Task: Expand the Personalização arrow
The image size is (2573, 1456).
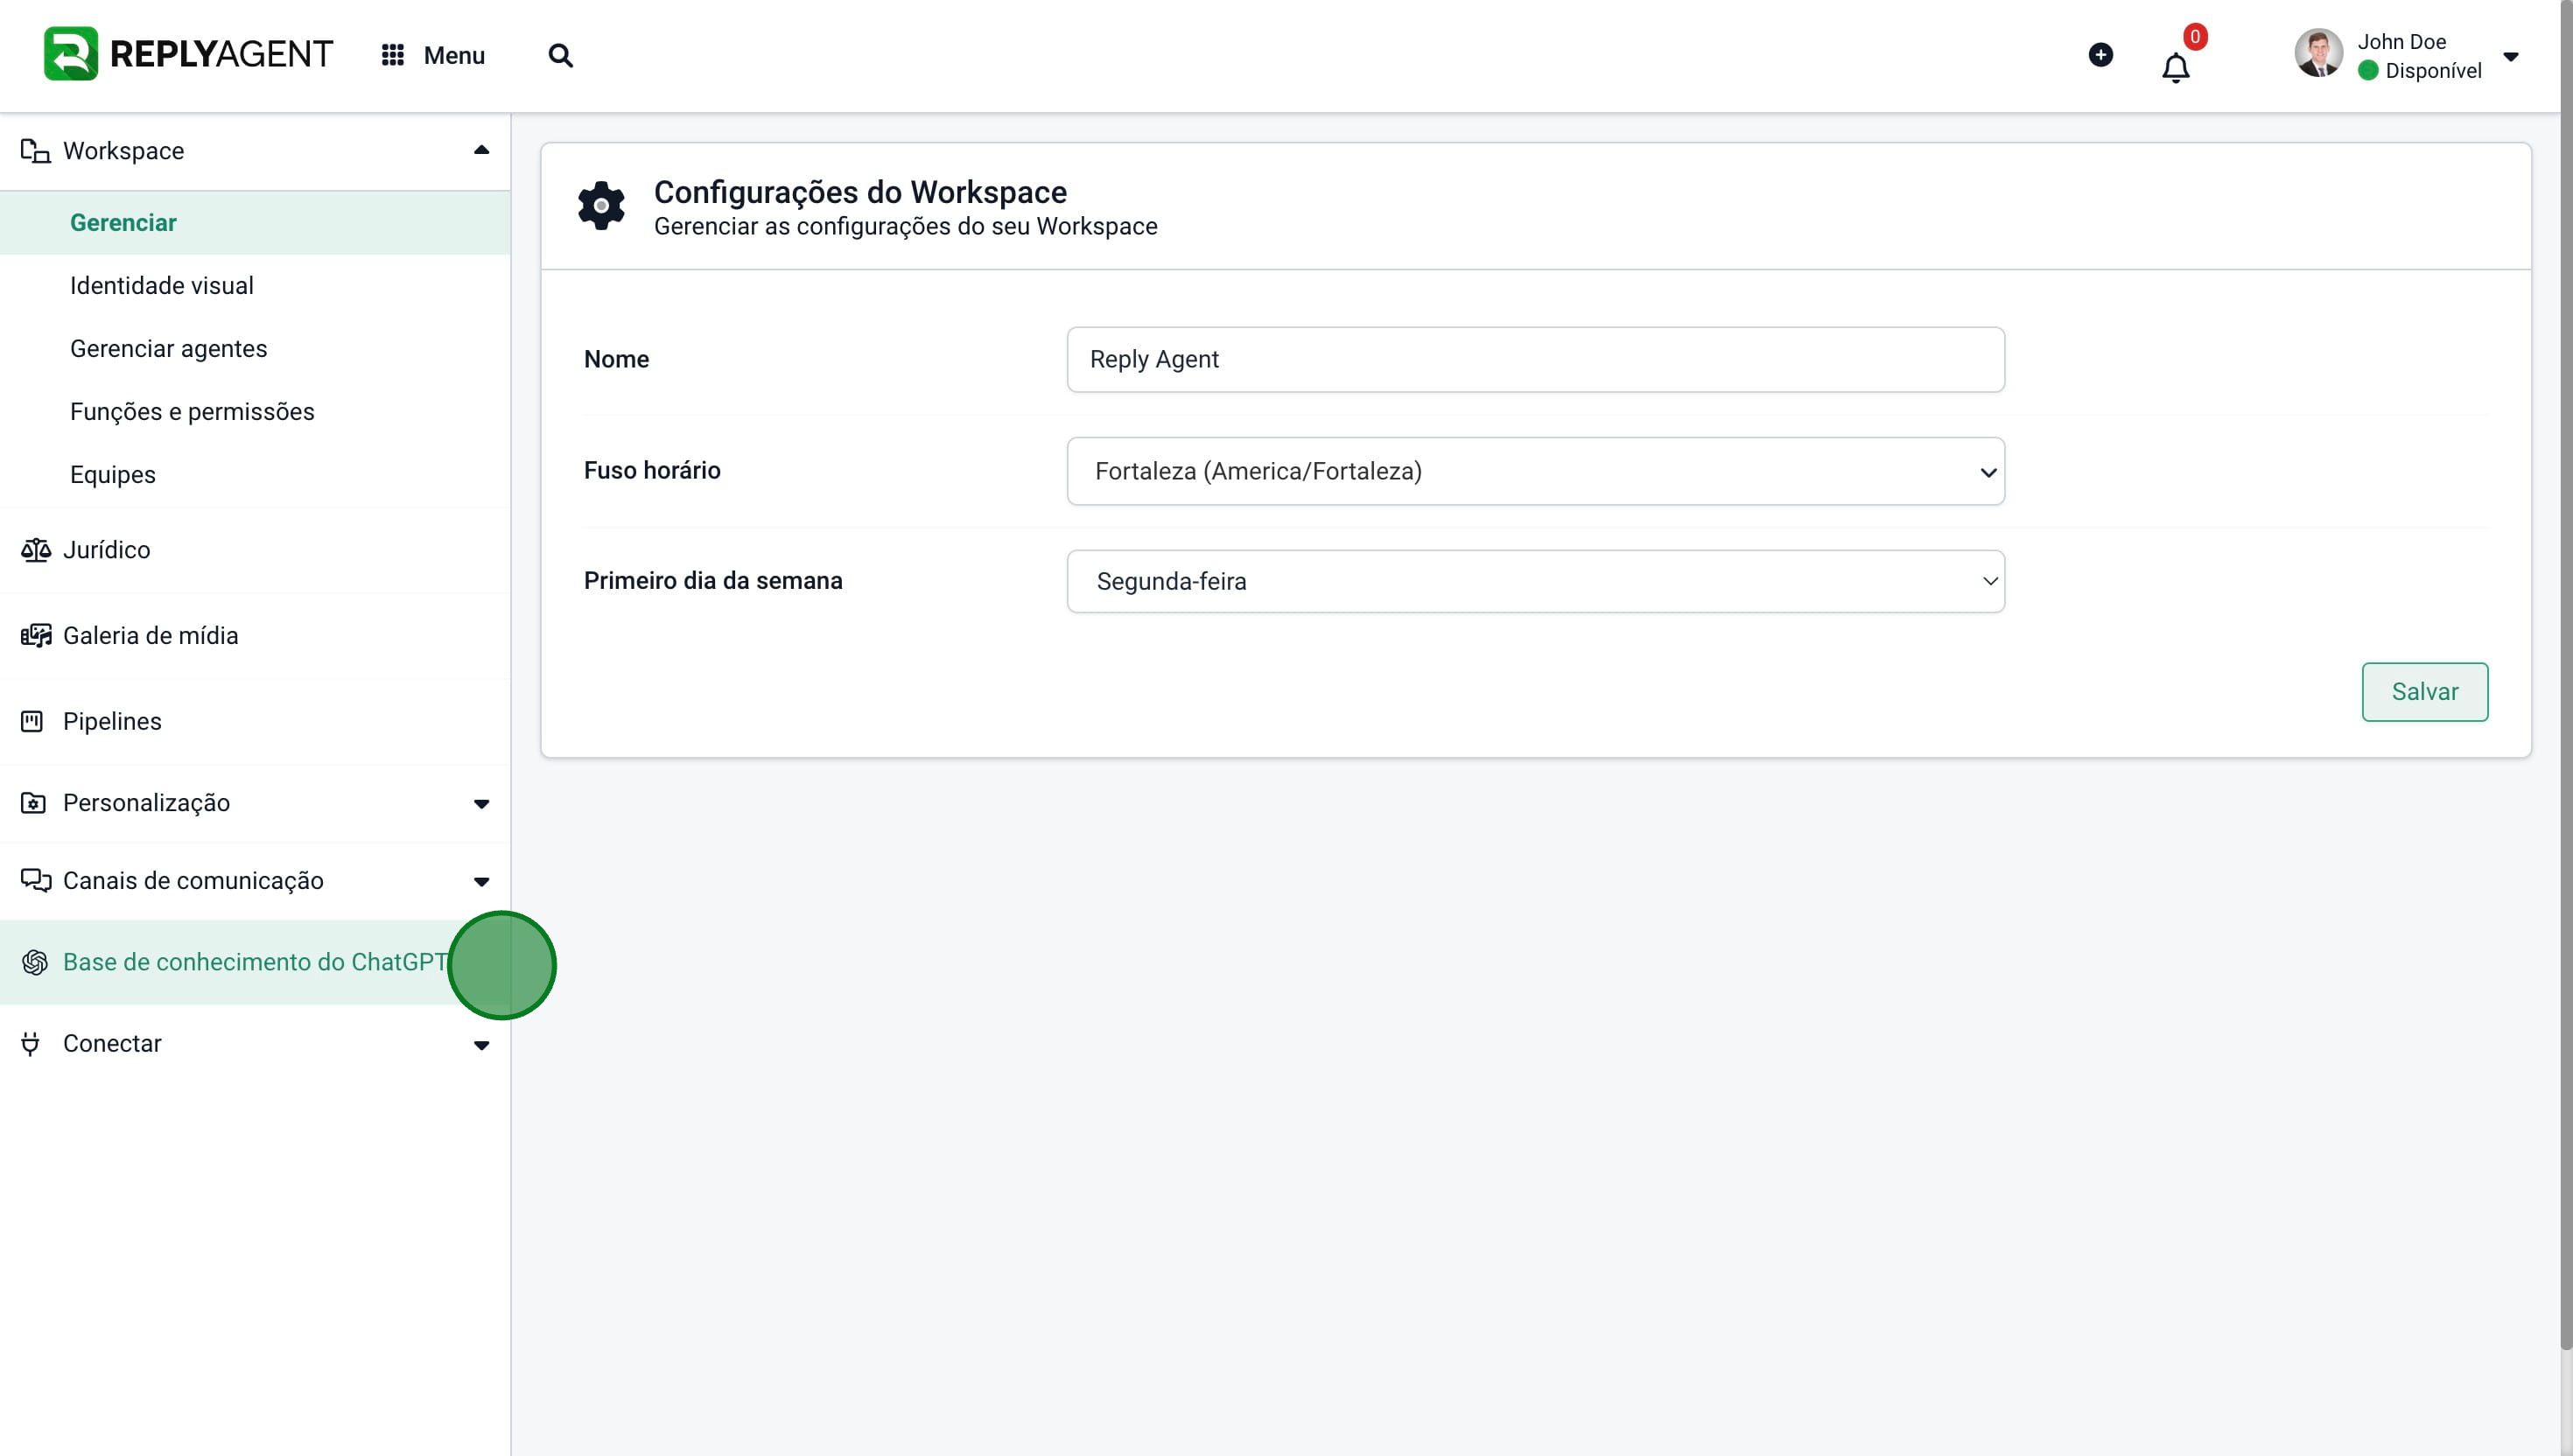Action: click(481, 804)
